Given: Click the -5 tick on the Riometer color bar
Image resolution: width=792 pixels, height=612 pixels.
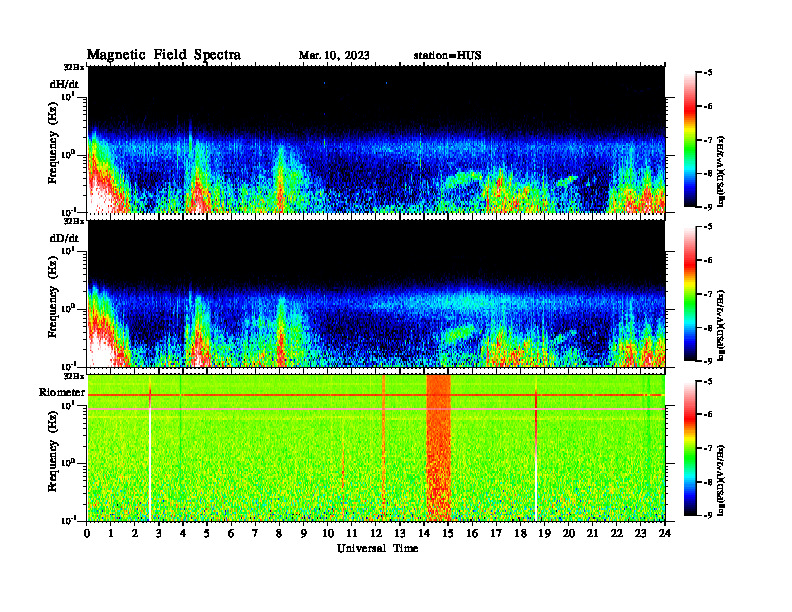Looking at the screenshot, I should pyautogui.click(x=708, y=382).
